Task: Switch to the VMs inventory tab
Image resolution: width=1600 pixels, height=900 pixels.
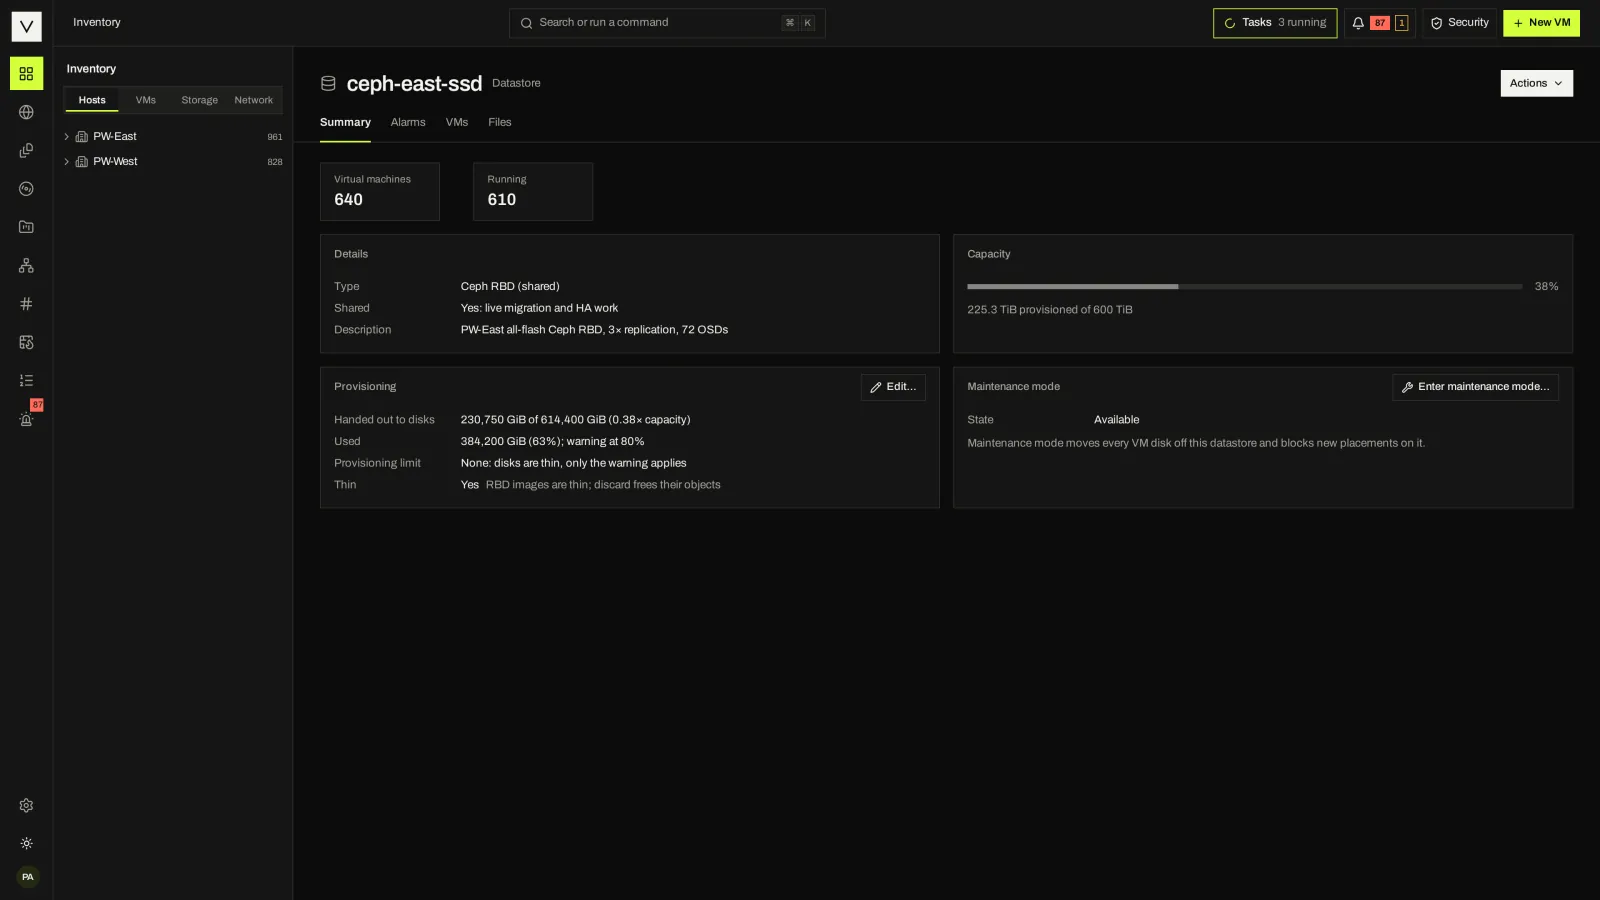Action: pos(146,100)
